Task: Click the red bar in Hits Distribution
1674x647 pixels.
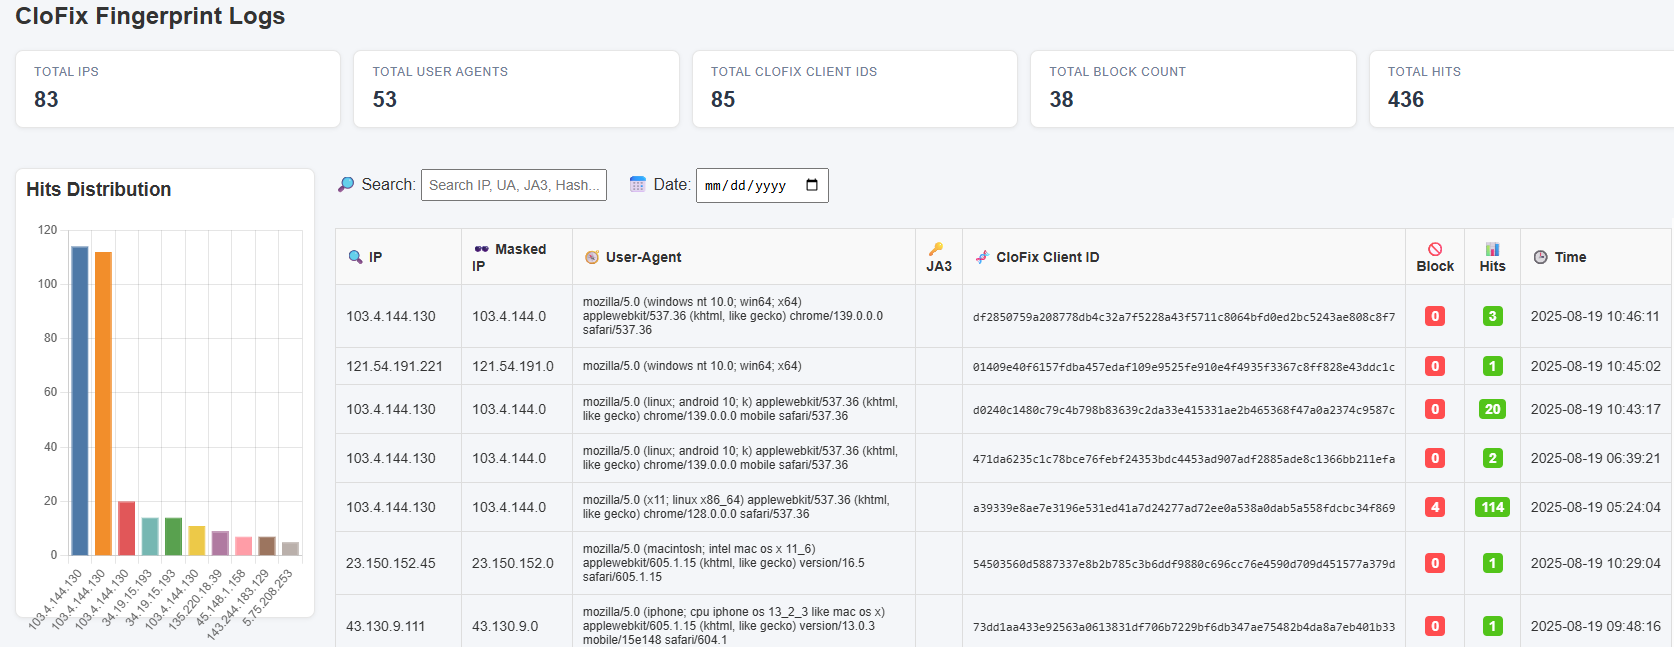Action: click(126, 528)
